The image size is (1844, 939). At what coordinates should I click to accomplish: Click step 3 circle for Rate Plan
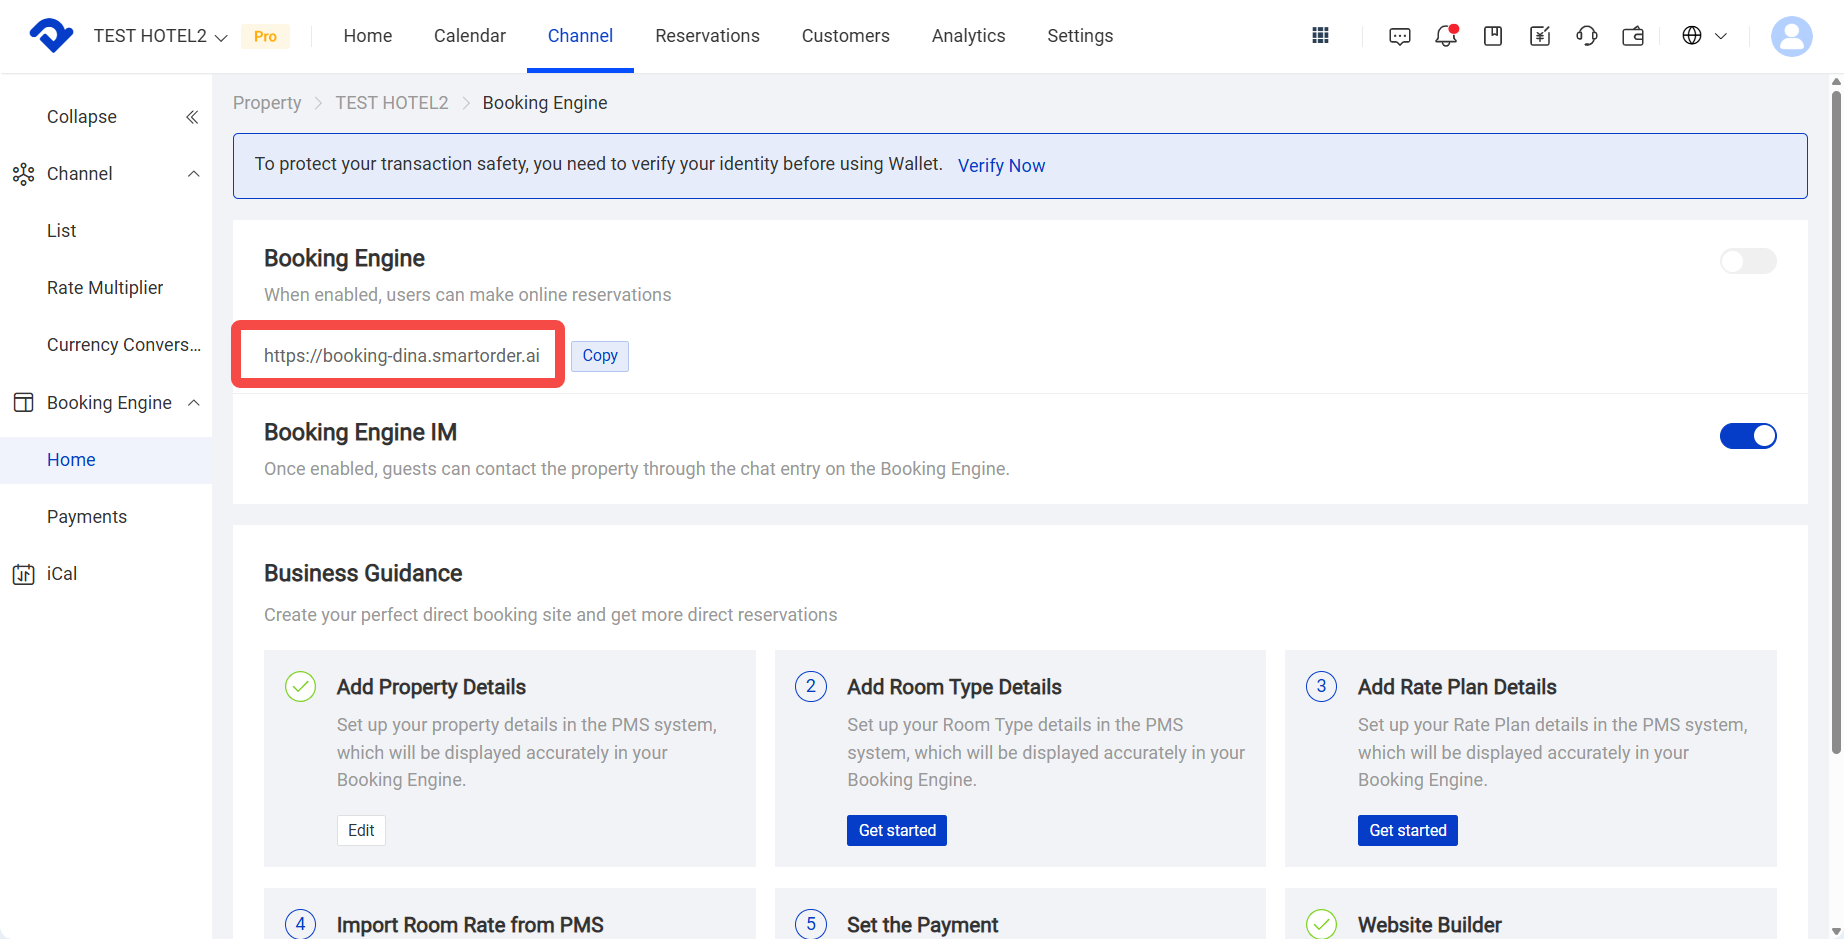[1322, 687]
